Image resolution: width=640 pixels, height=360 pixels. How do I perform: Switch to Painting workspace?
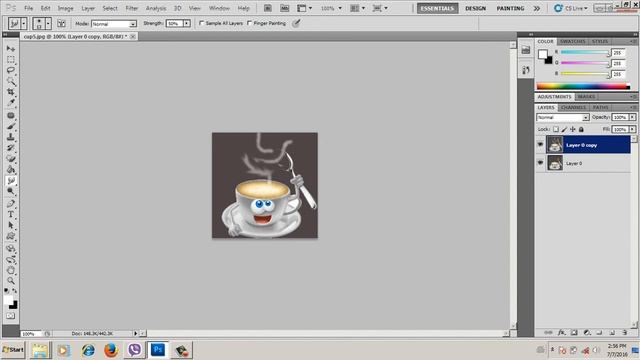click(x=510, y=8)
